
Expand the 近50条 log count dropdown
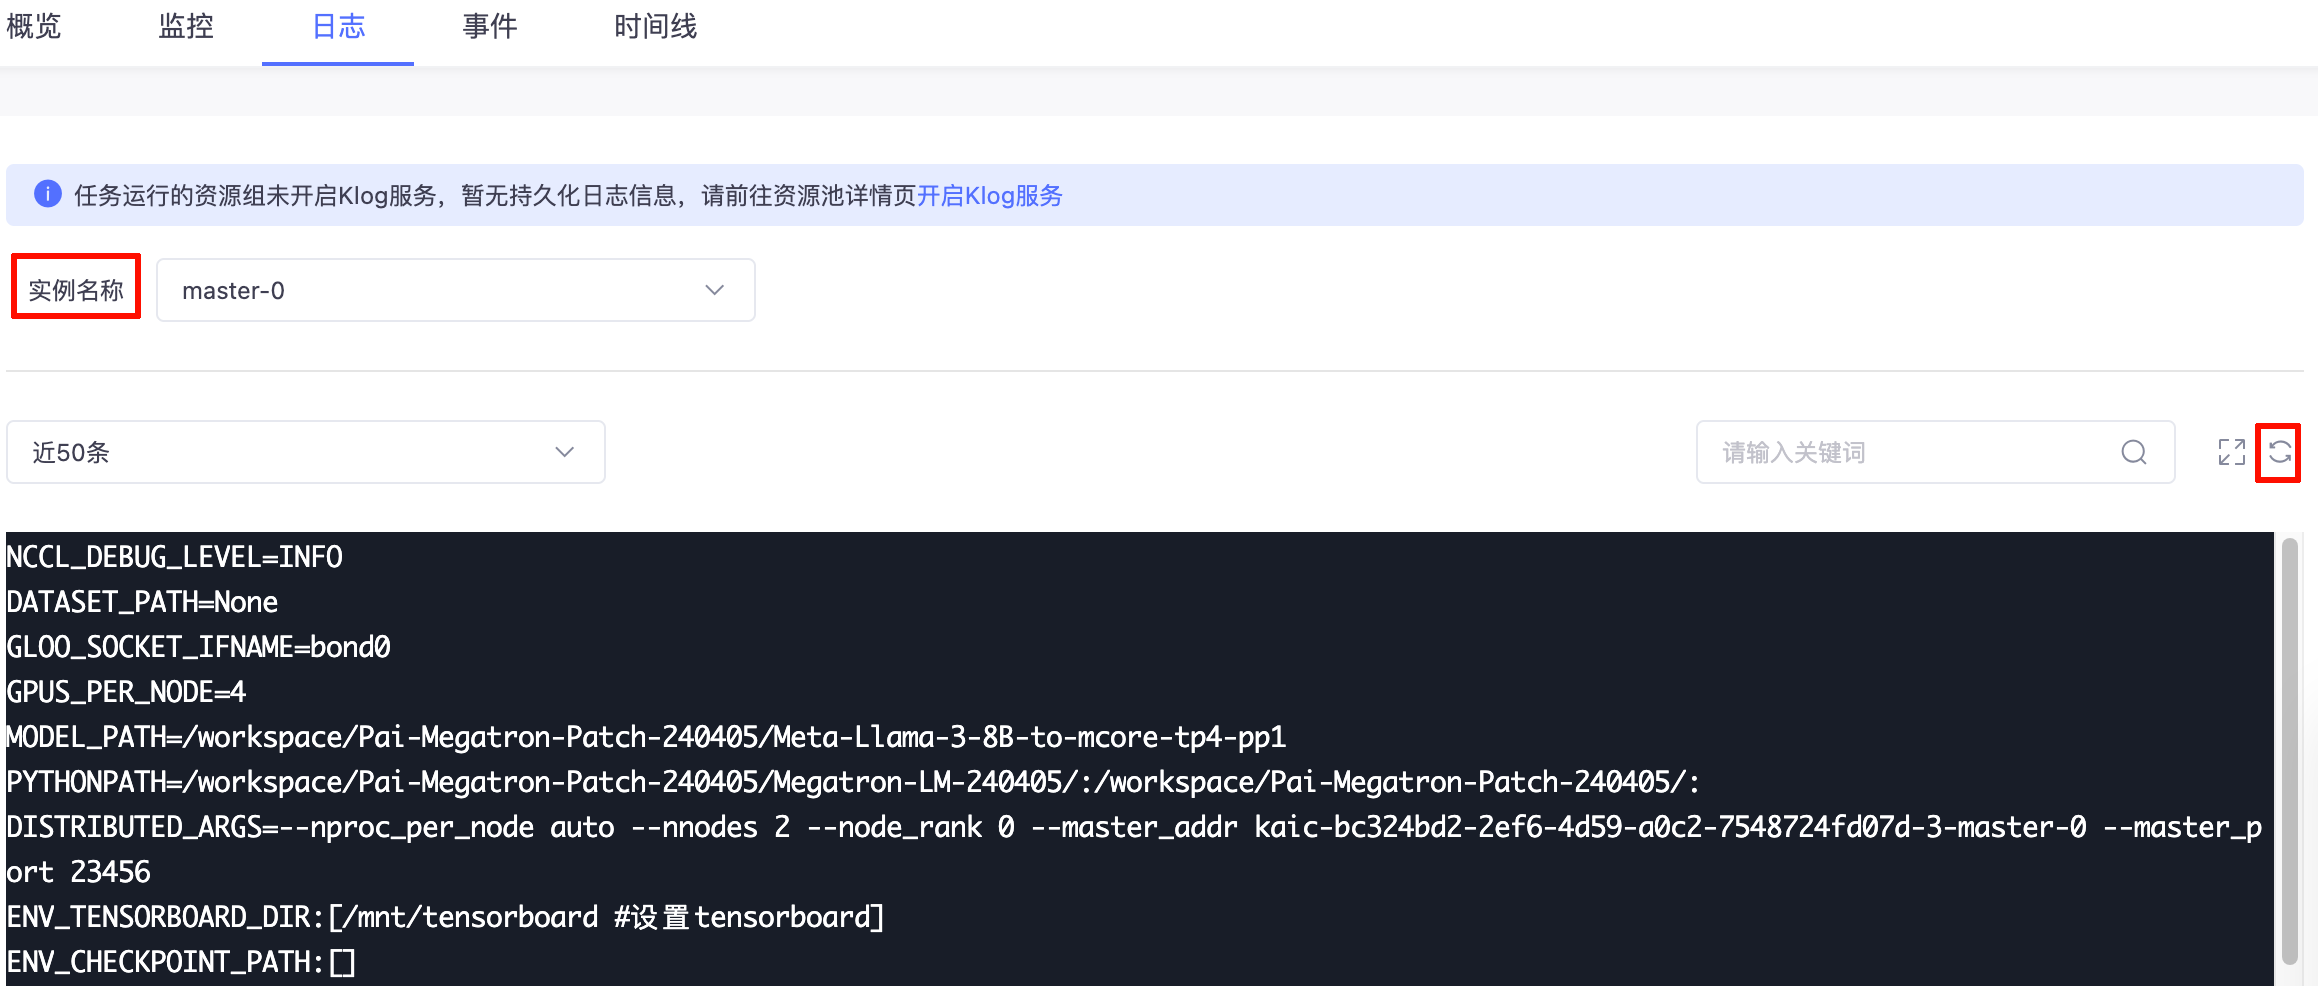tap(305, 452)
